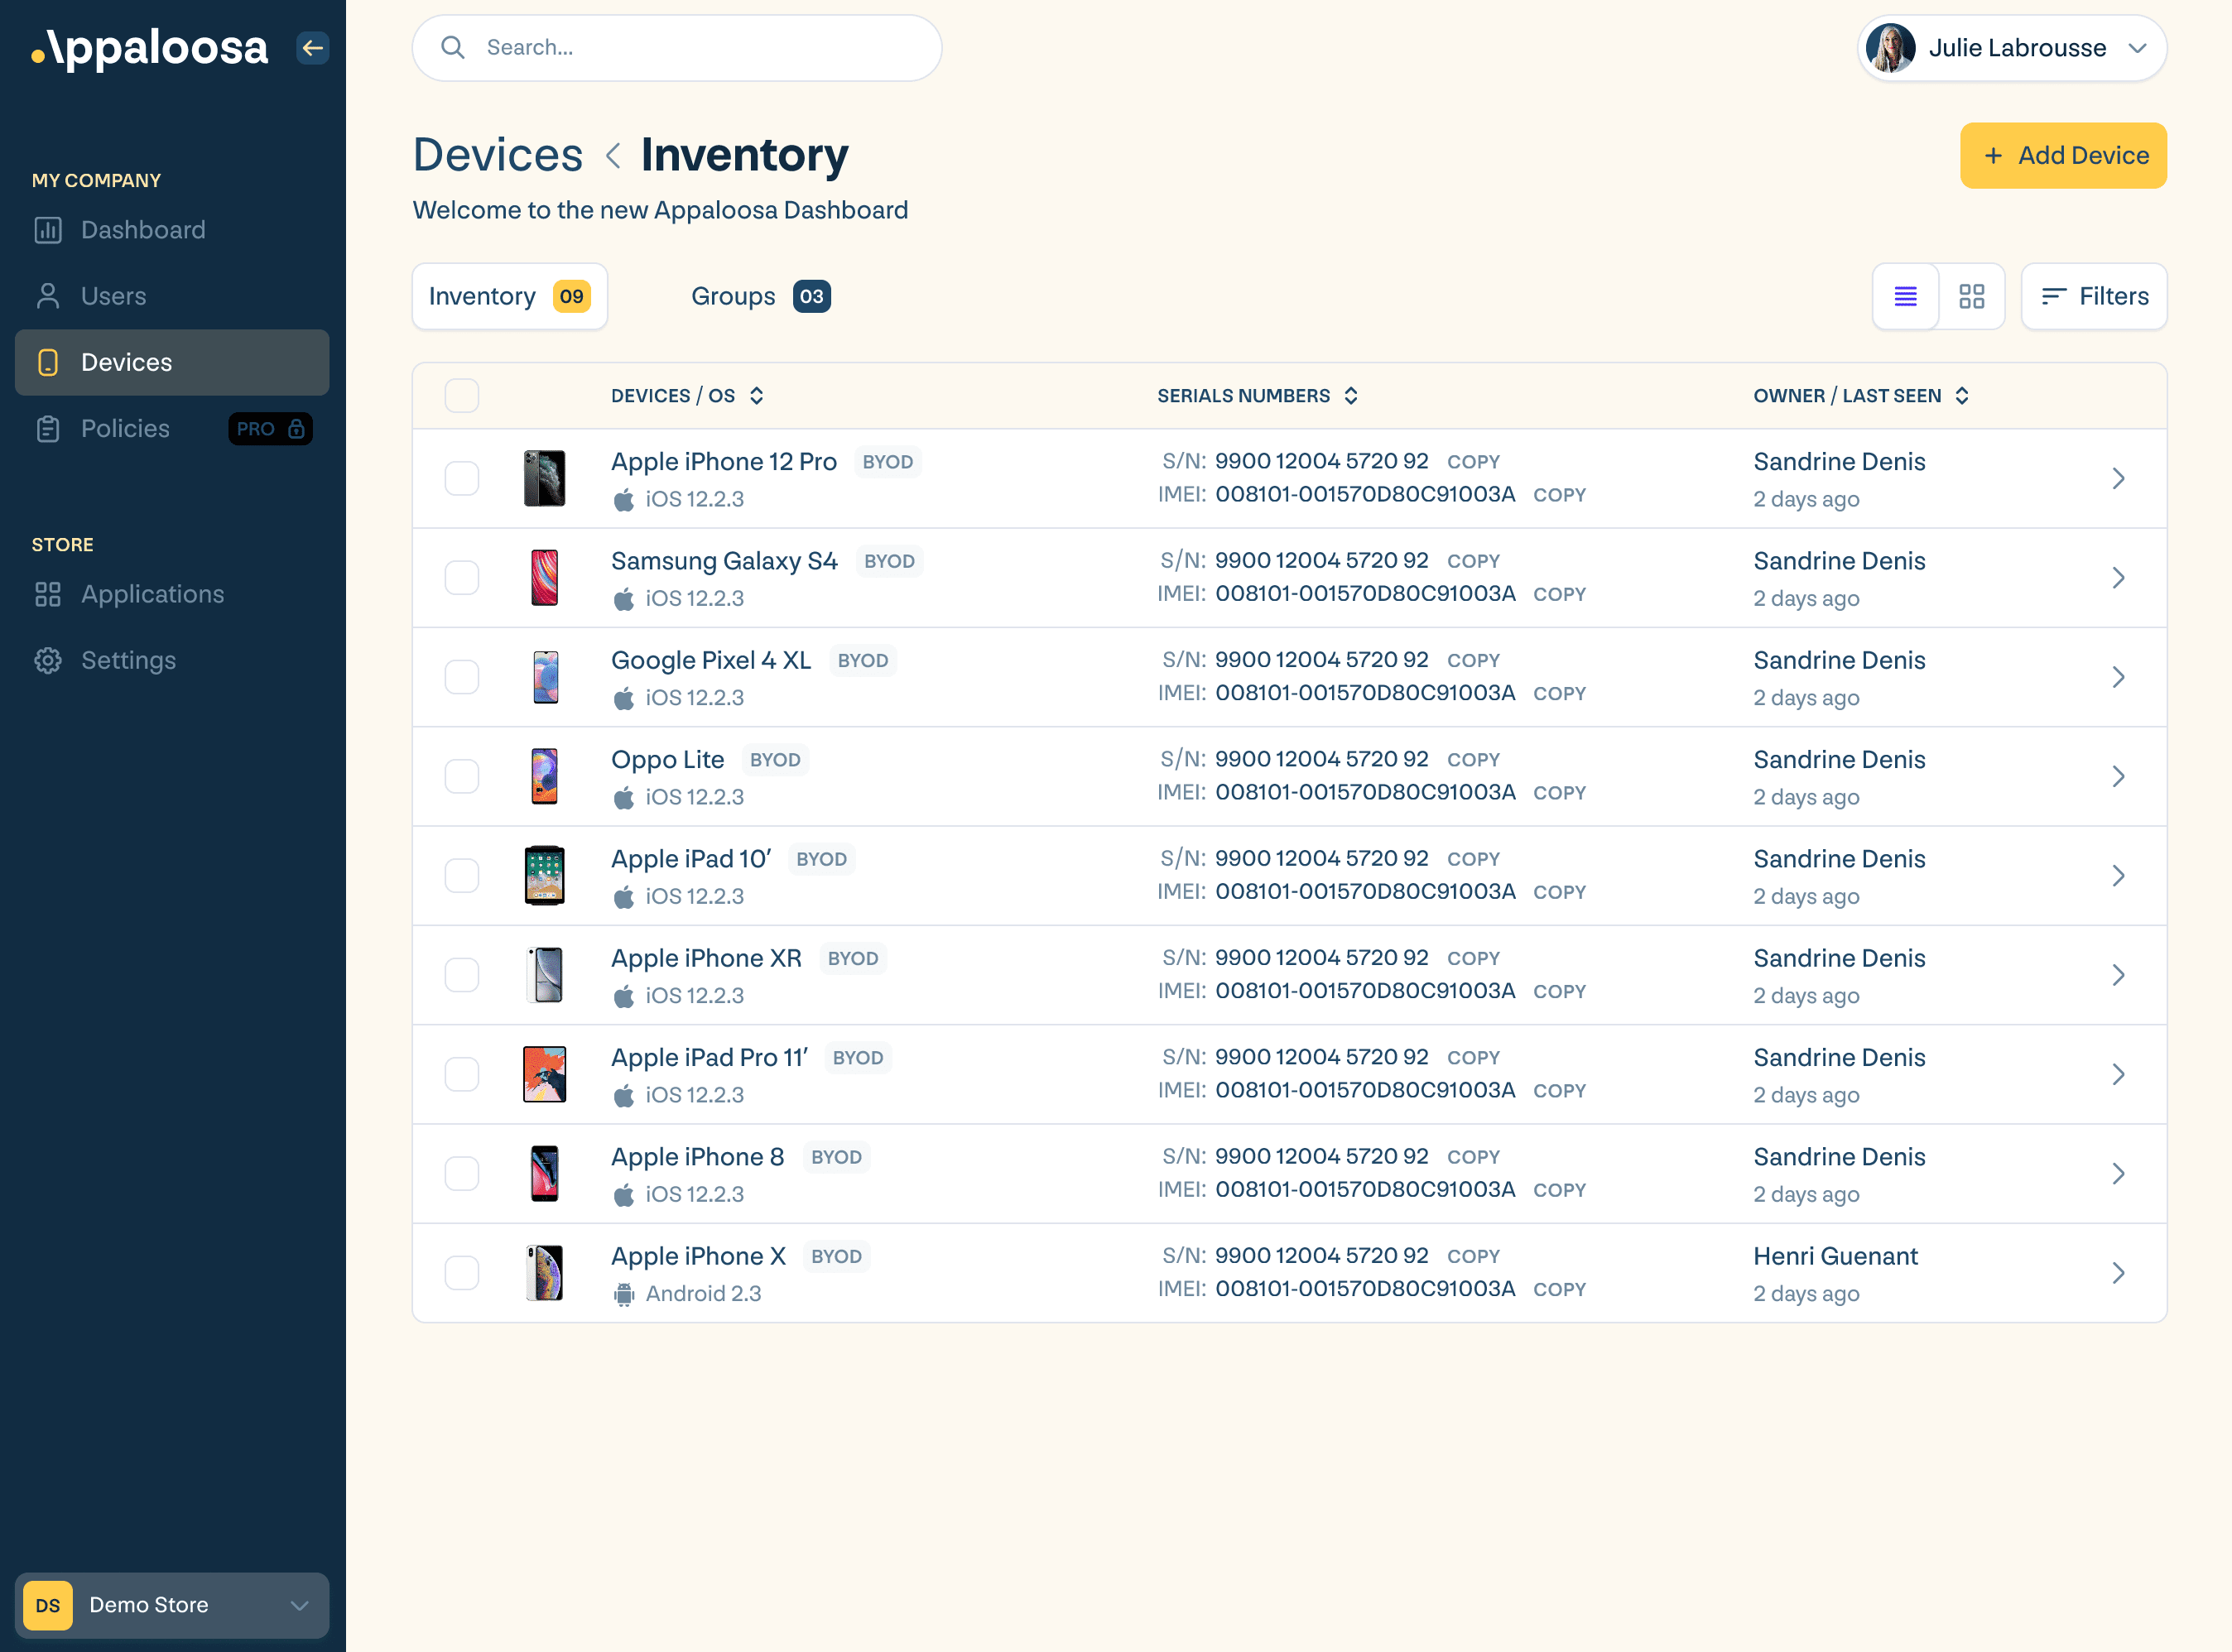The image size is (2232, 1652).
Task: Open Apple iPhone 8 device name
Action: 697,1157
